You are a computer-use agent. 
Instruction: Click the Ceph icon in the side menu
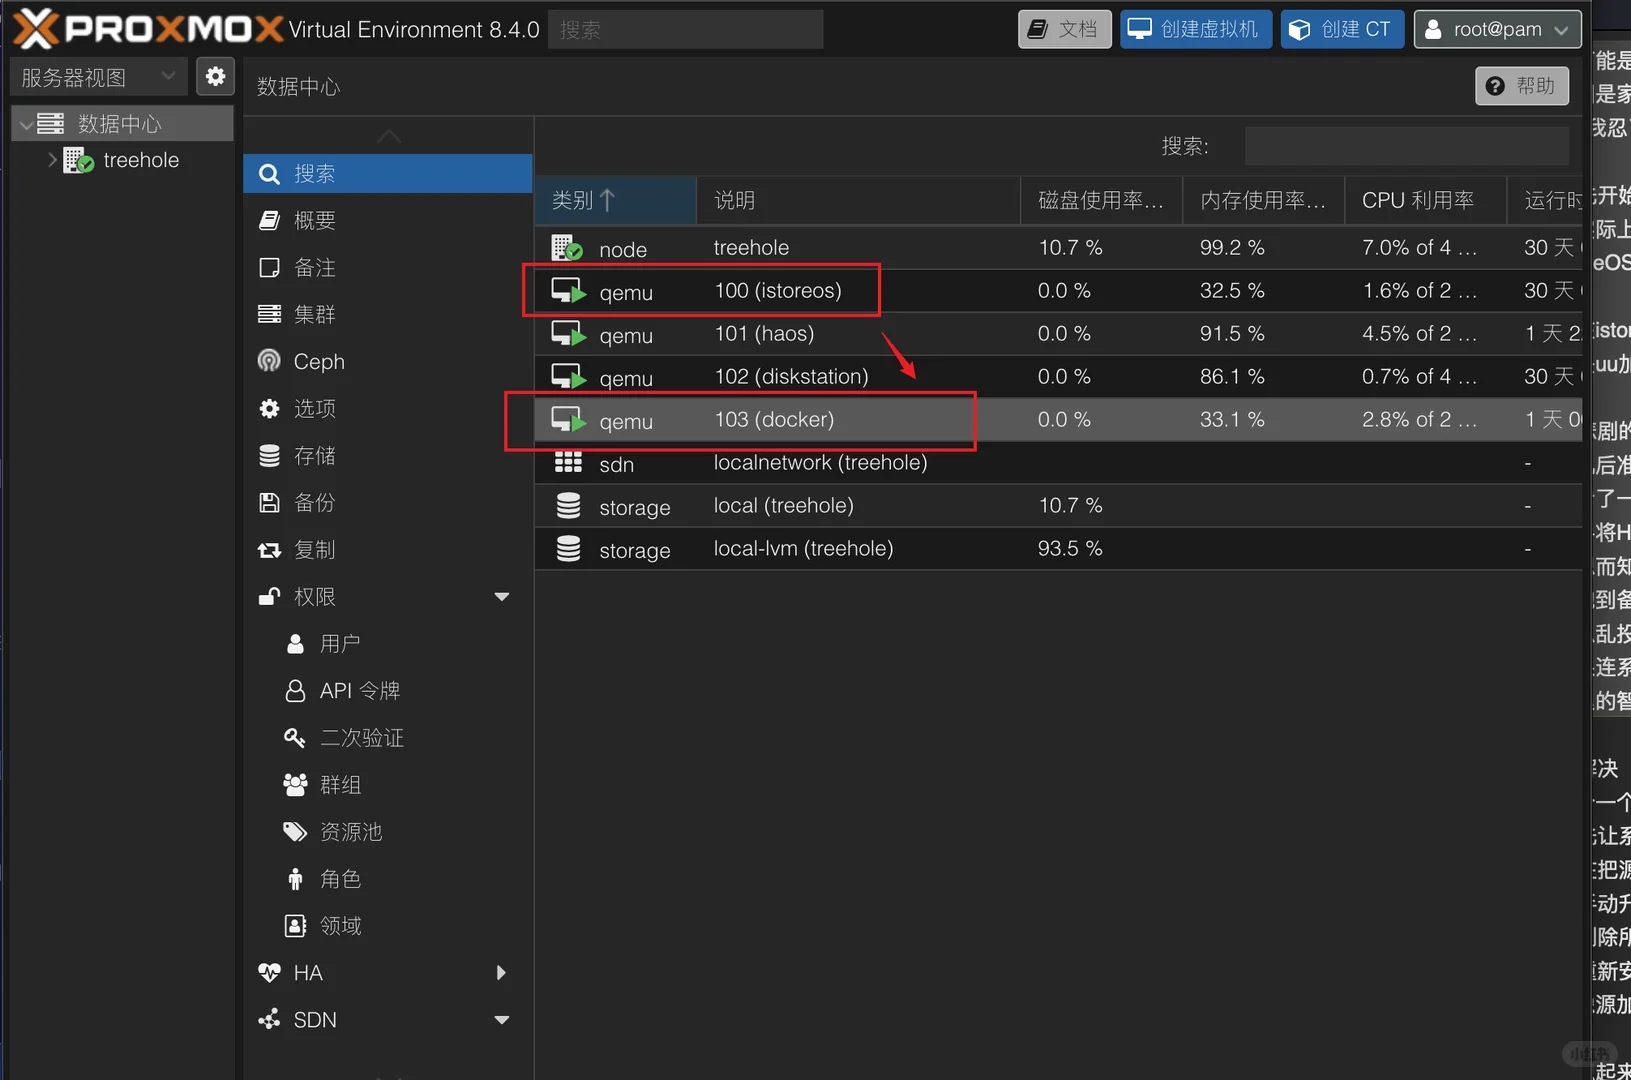pos(269,361)
